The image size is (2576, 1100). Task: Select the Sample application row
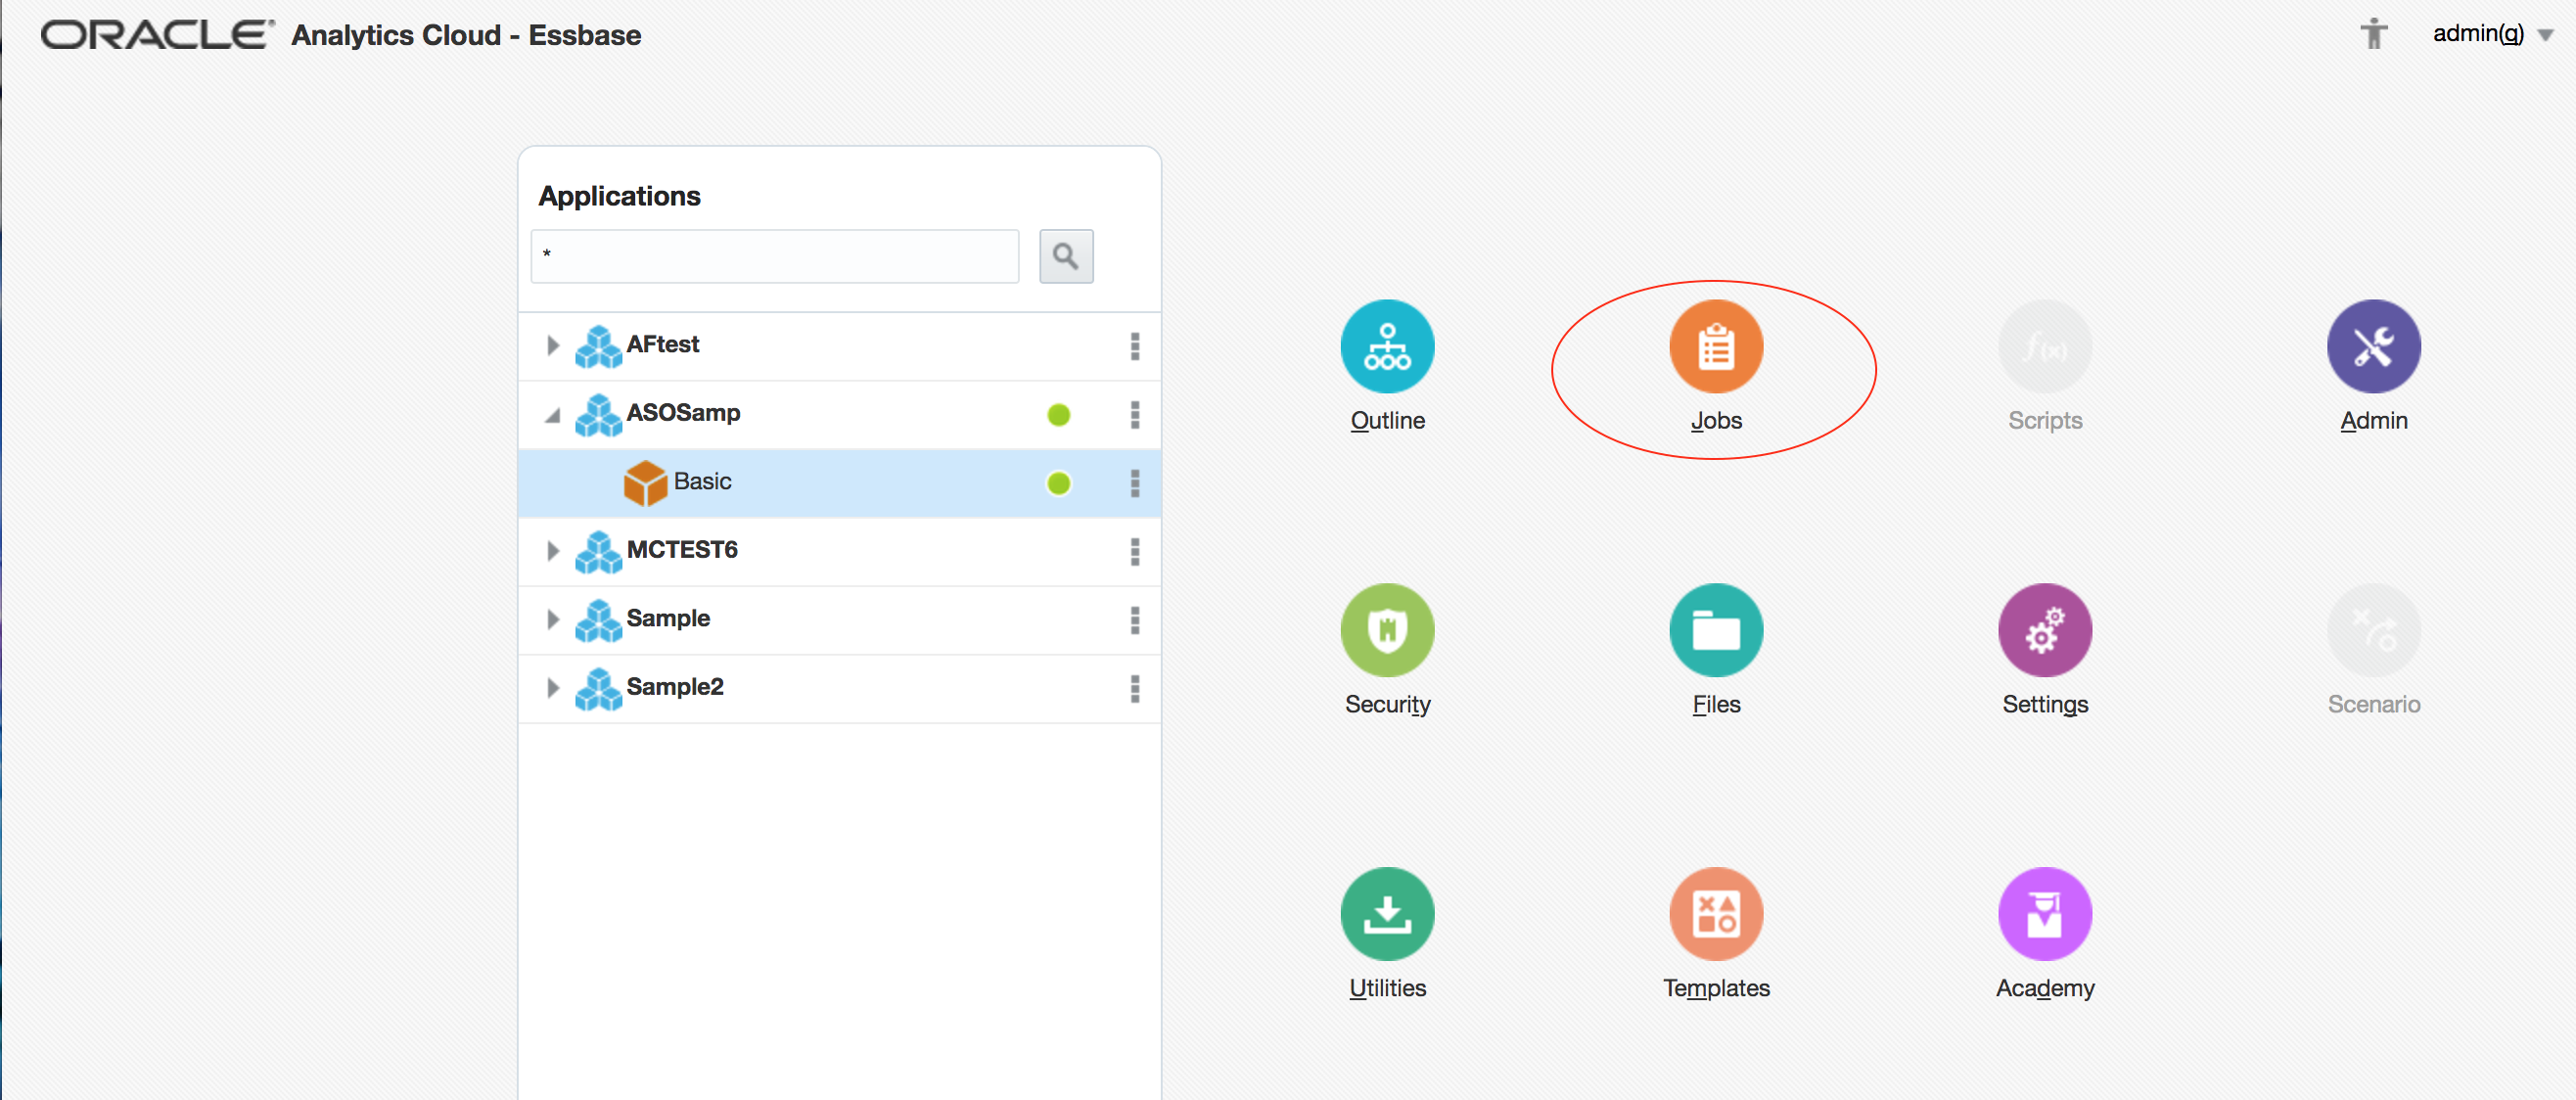[668, 619]
